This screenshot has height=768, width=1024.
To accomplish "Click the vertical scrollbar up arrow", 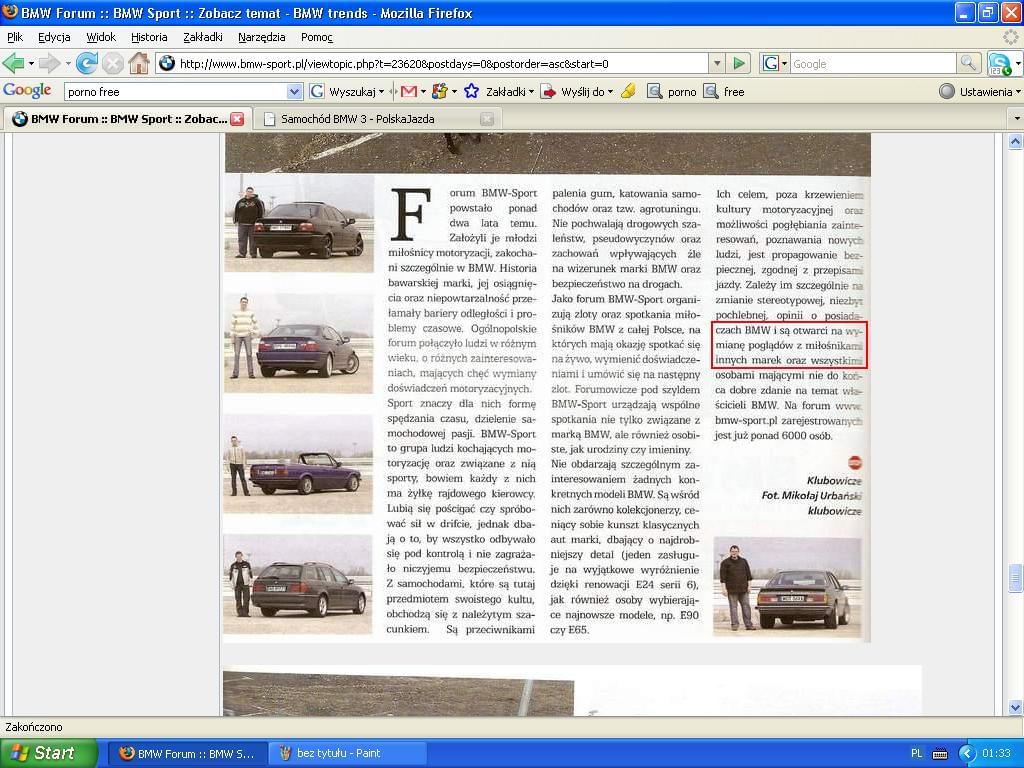I will 1015,142.
